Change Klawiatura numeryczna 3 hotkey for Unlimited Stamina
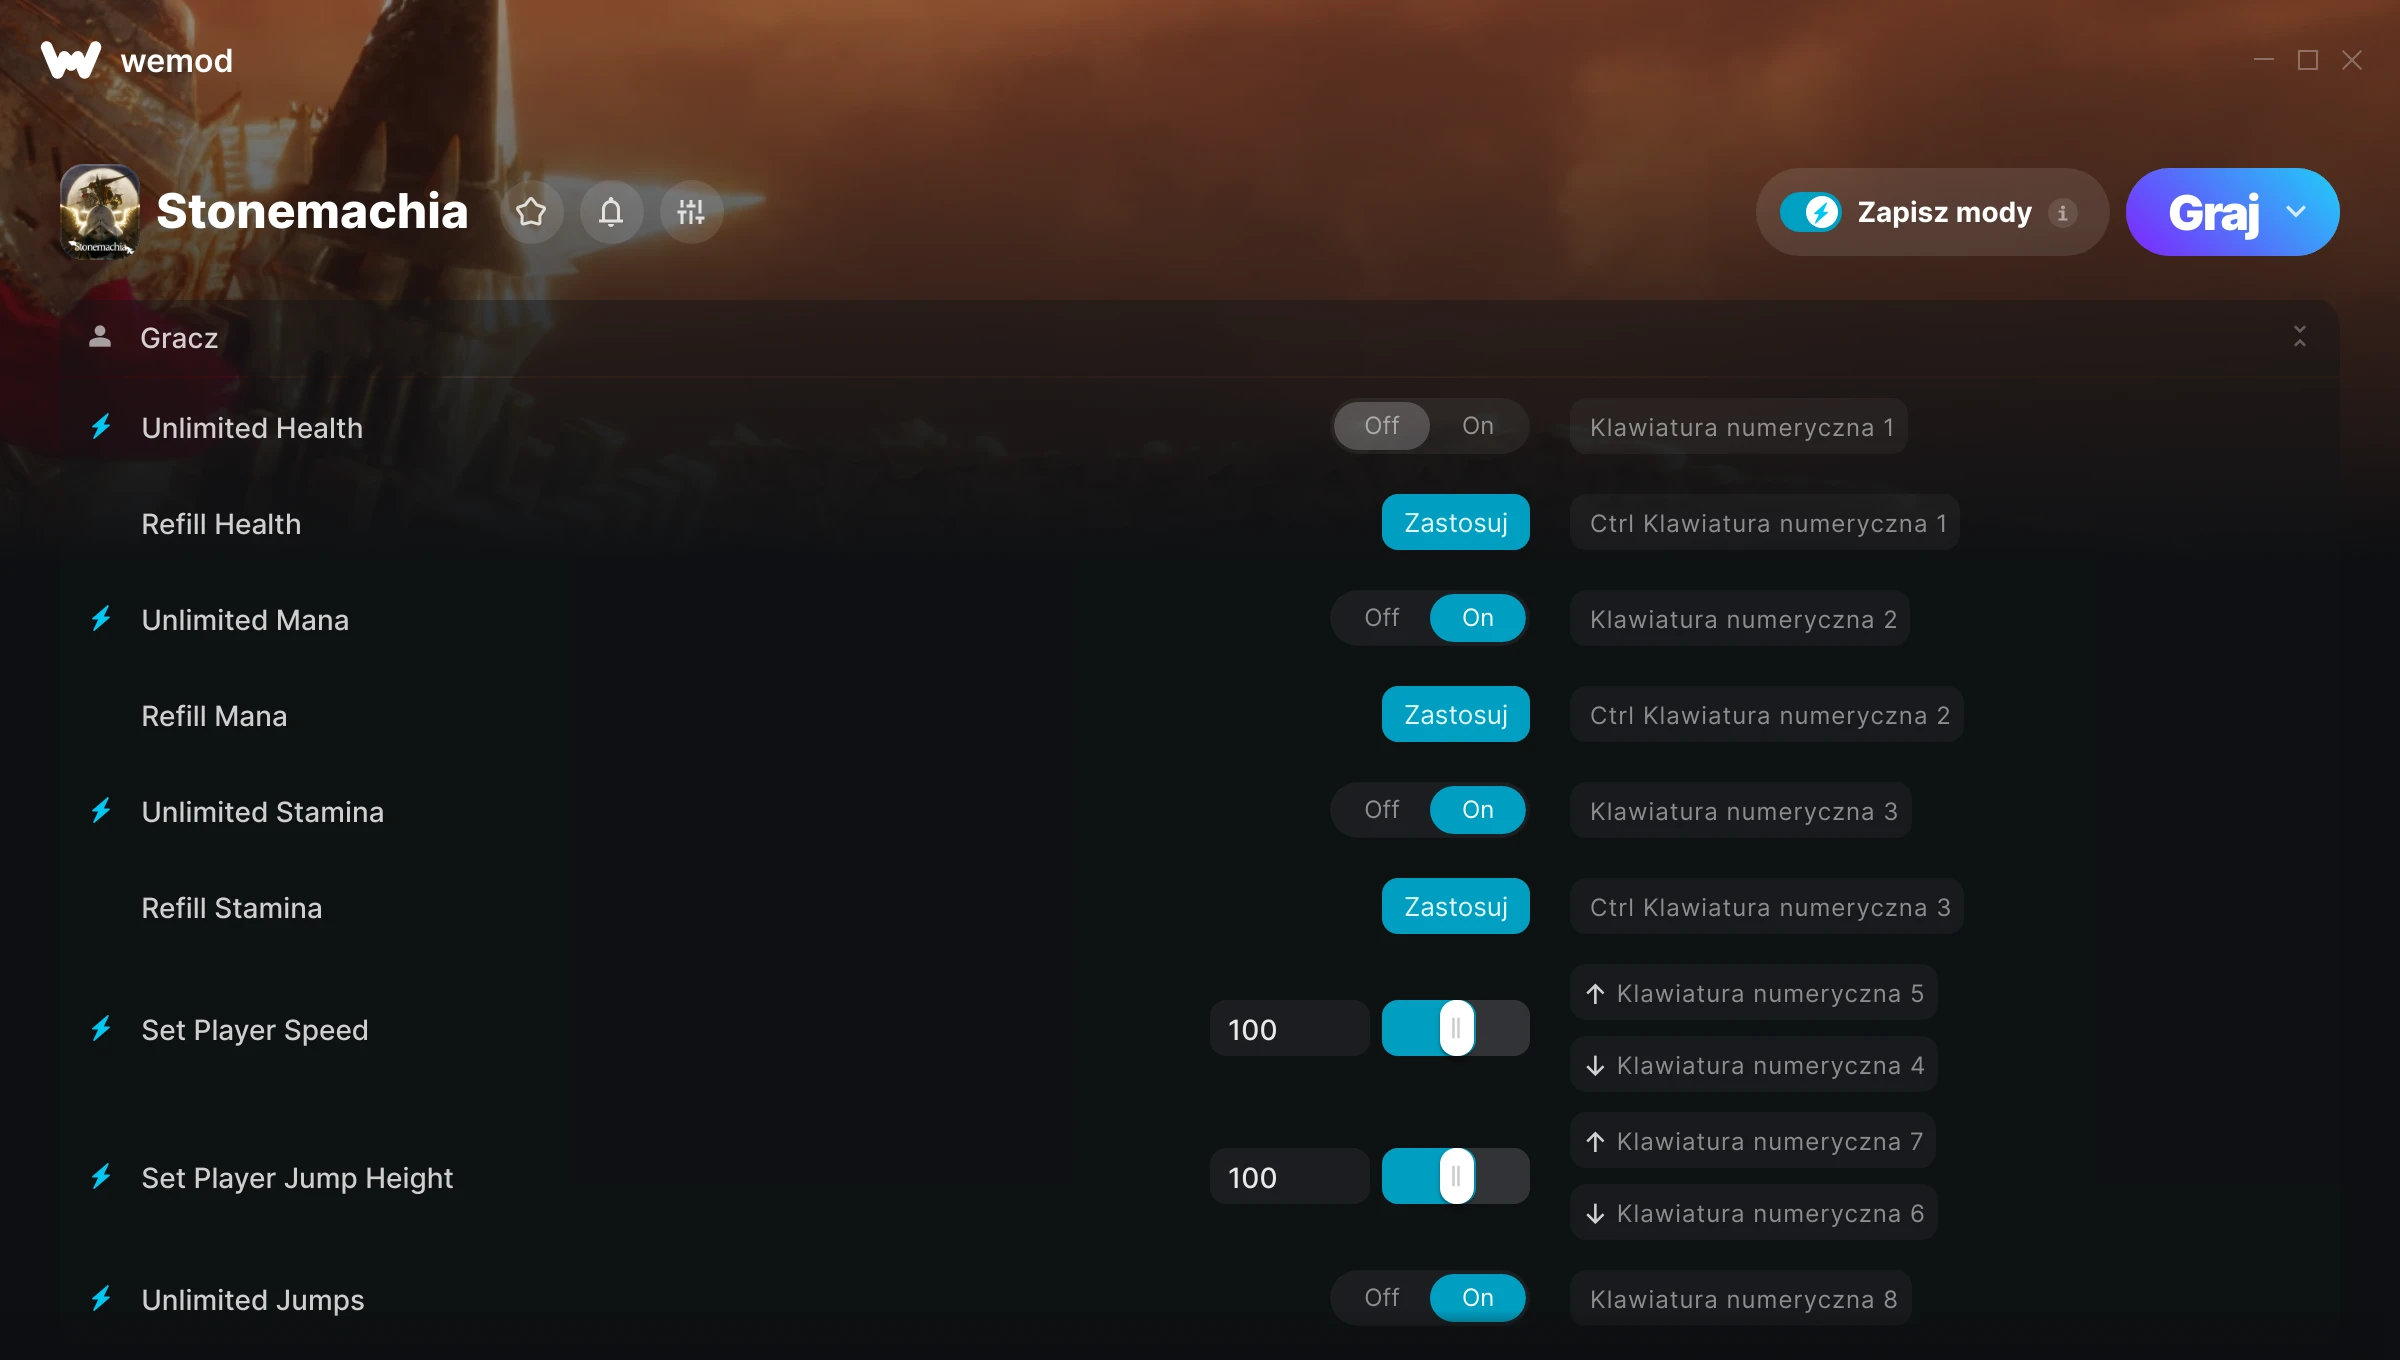Viewport: 2400px width, 1360px height. 1741,811
